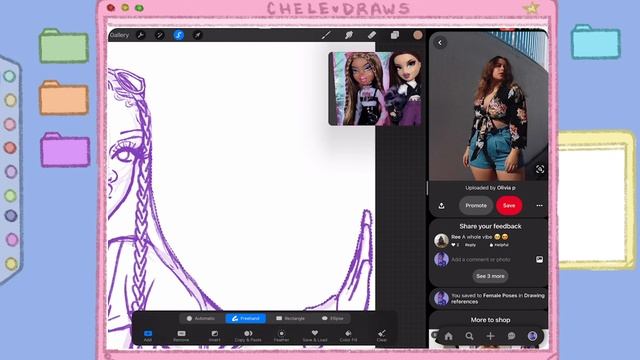The image size is (640, 360).
Task: Reply to Ree's comment
Action: (471, 245)
